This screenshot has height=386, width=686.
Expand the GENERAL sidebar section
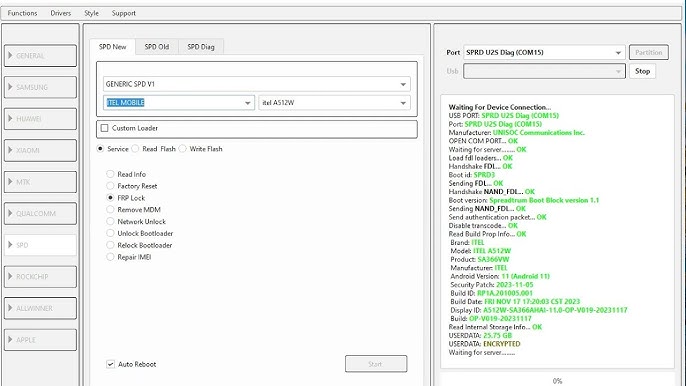pos(40,56)
